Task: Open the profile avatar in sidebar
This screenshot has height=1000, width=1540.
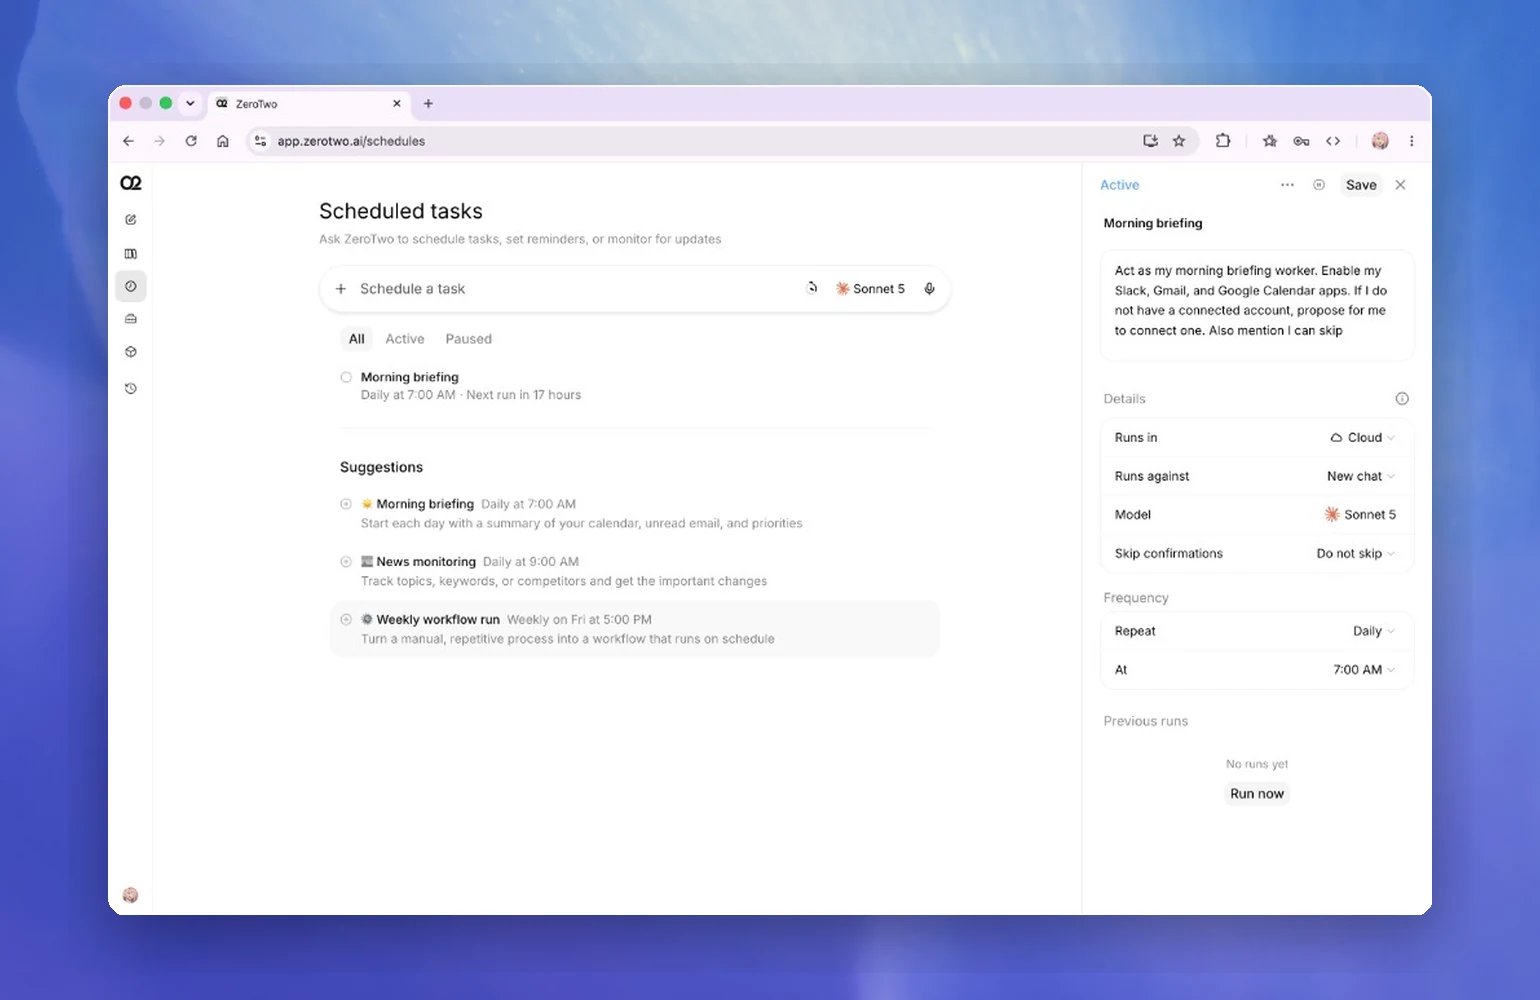Action: pos(130,895)
